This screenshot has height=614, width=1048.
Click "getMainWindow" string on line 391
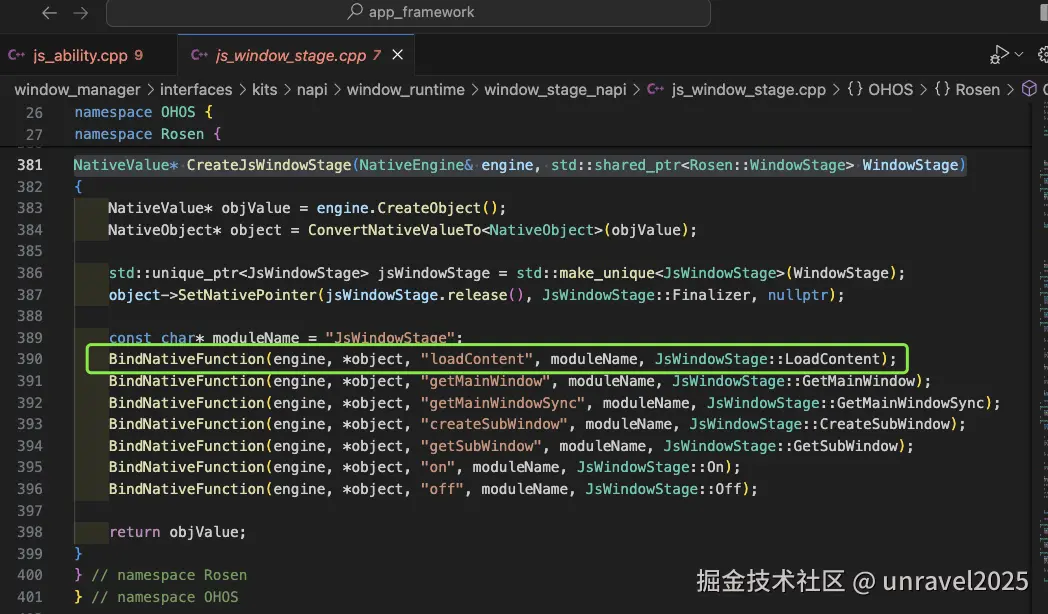point(485,381)
